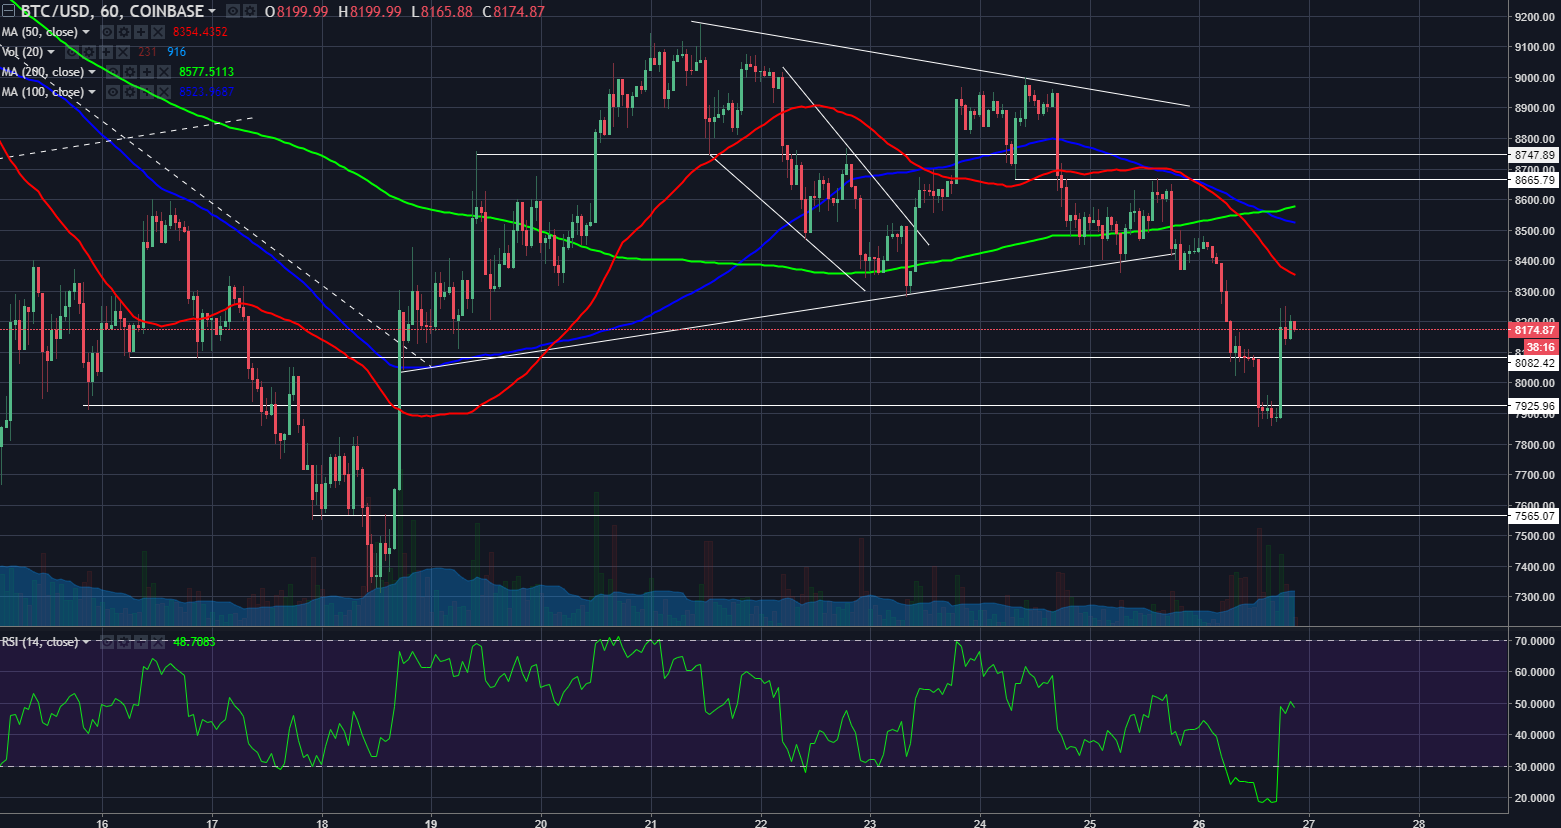Click the MA (100, close) legend label

tap(43, 92)
